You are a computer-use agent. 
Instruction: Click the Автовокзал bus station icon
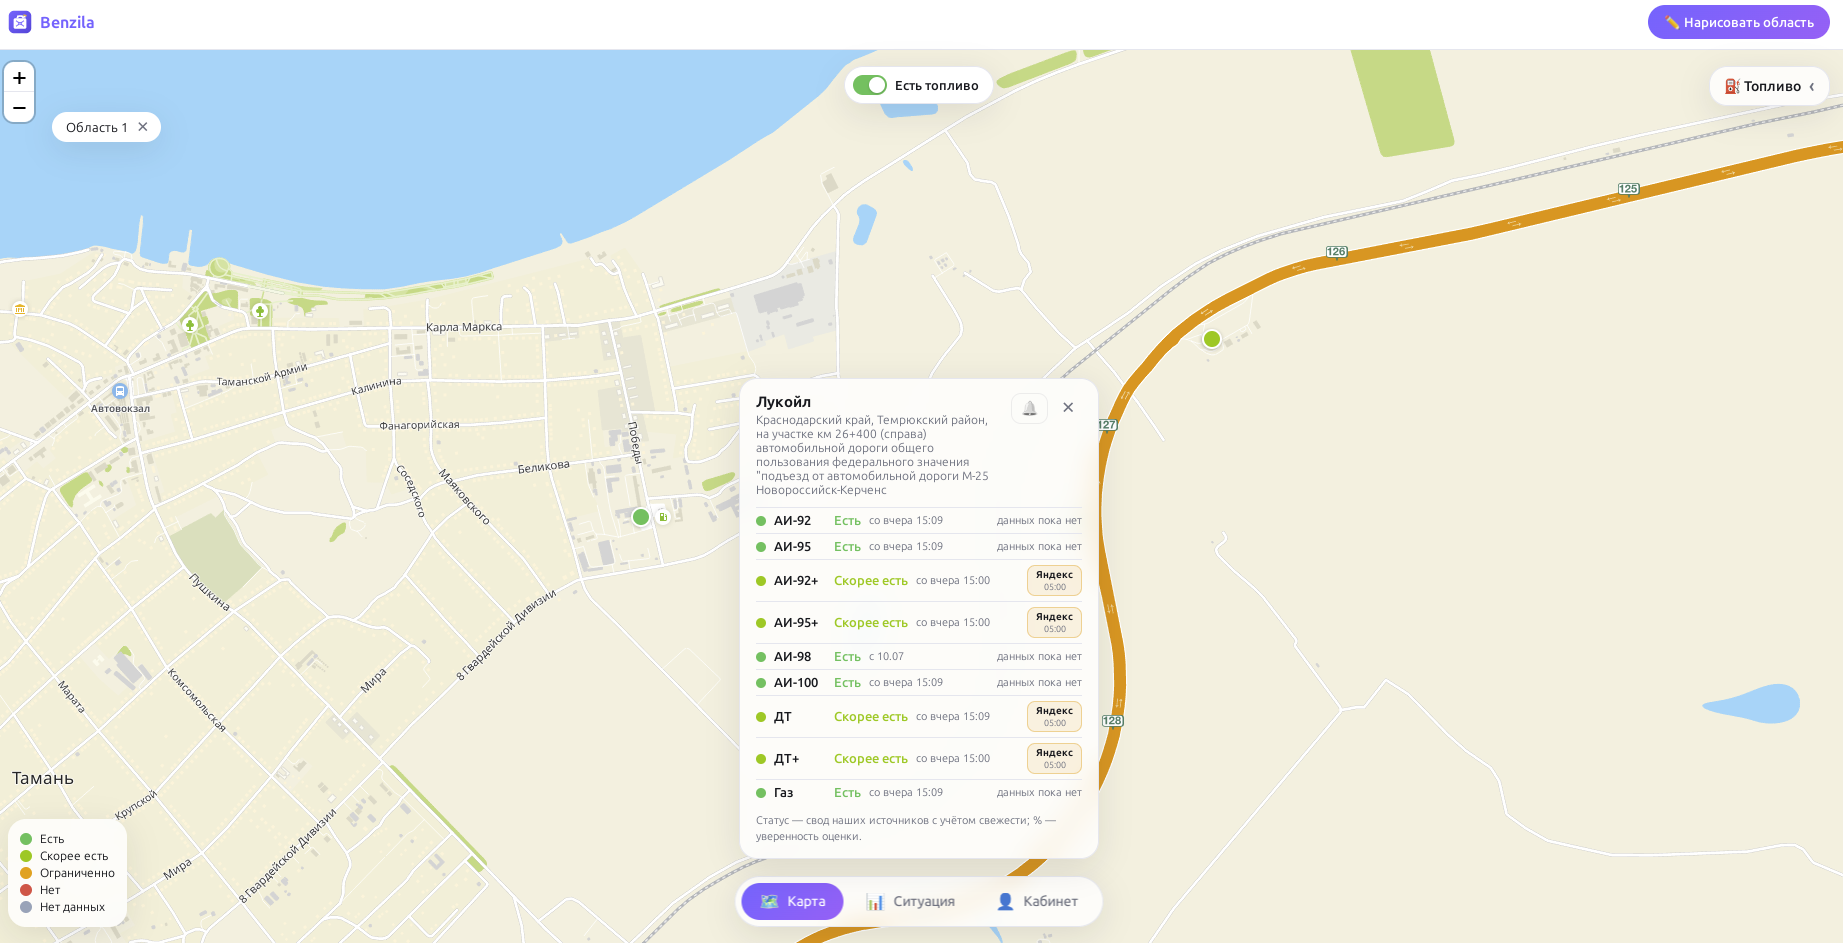click(x=120, y=392)
